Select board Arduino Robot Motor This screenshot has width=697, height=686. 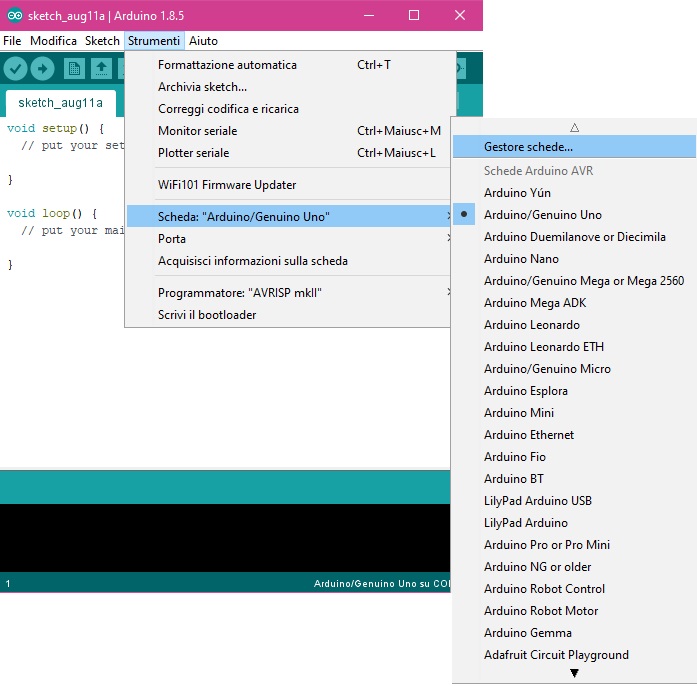tap(574, 611)
